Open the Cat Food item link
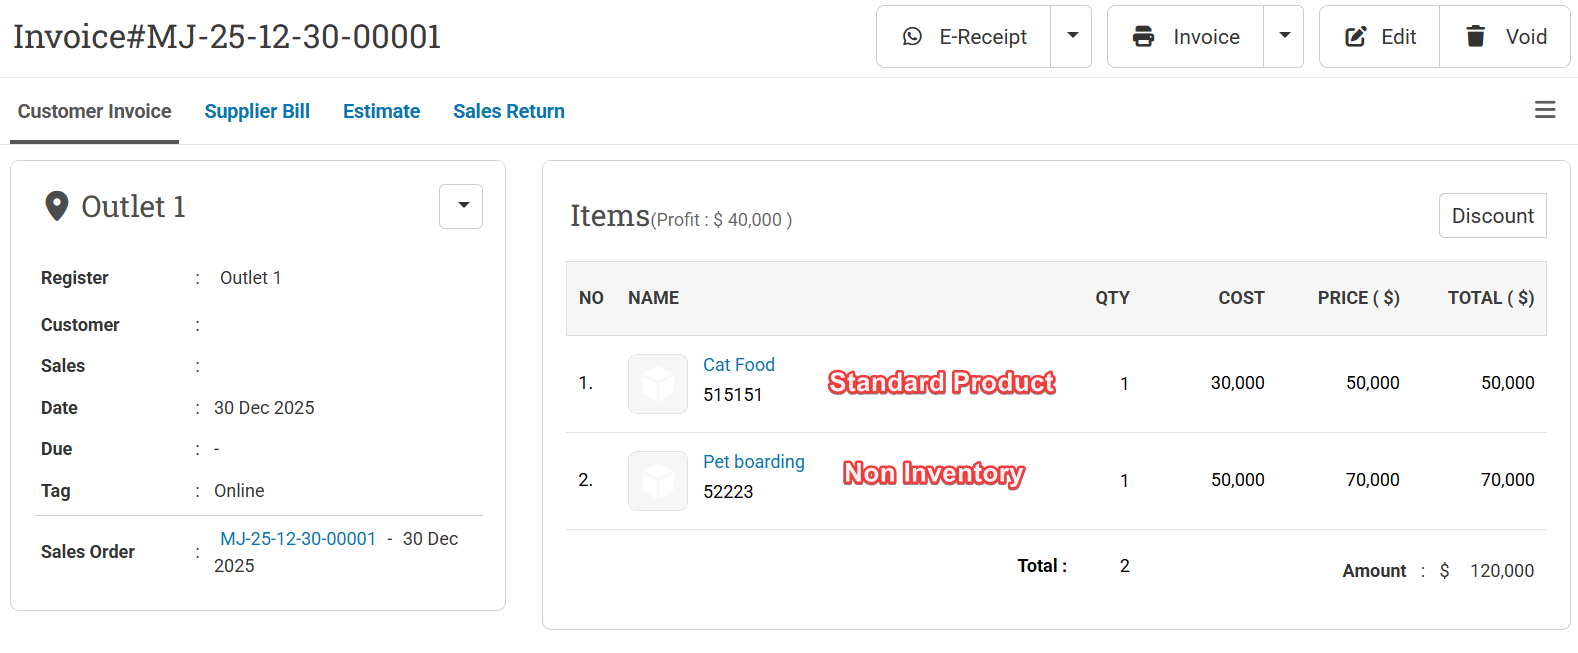Viewport: 1578px width, 653px height. point(738,365)
